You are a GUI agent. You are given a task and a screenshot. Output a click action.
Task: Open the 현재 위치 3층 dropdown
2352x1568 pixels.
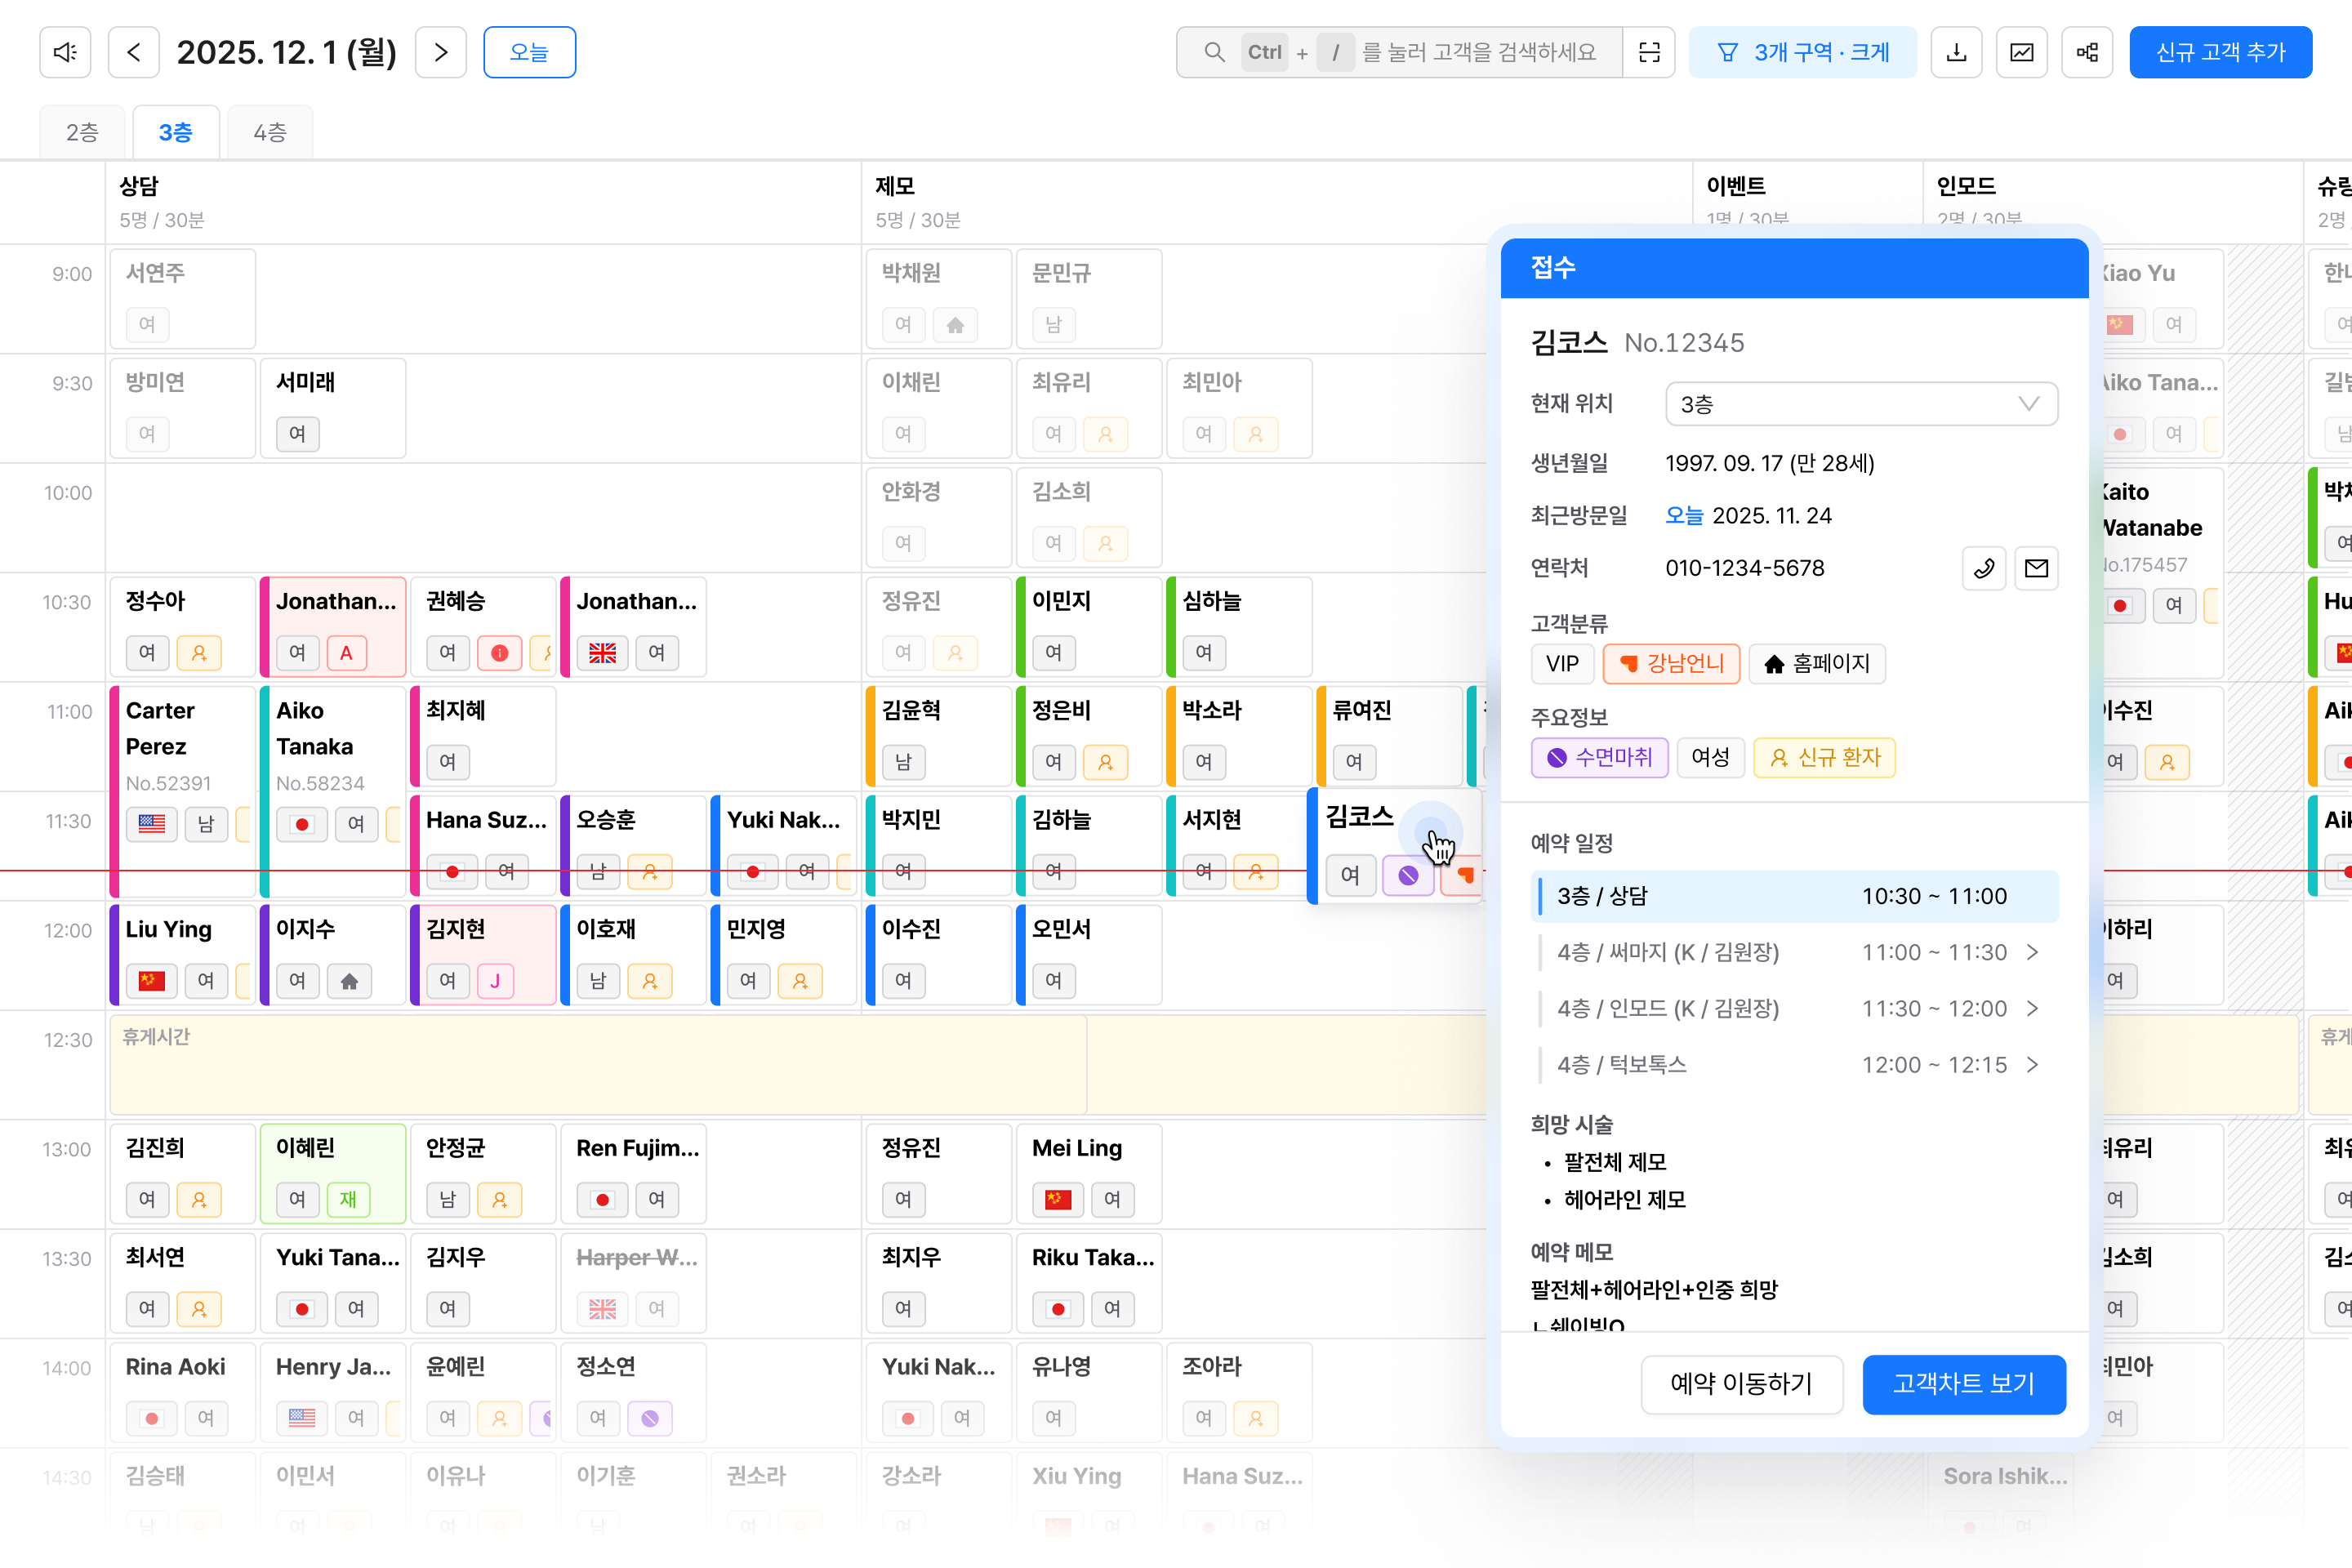[1861, 404]
